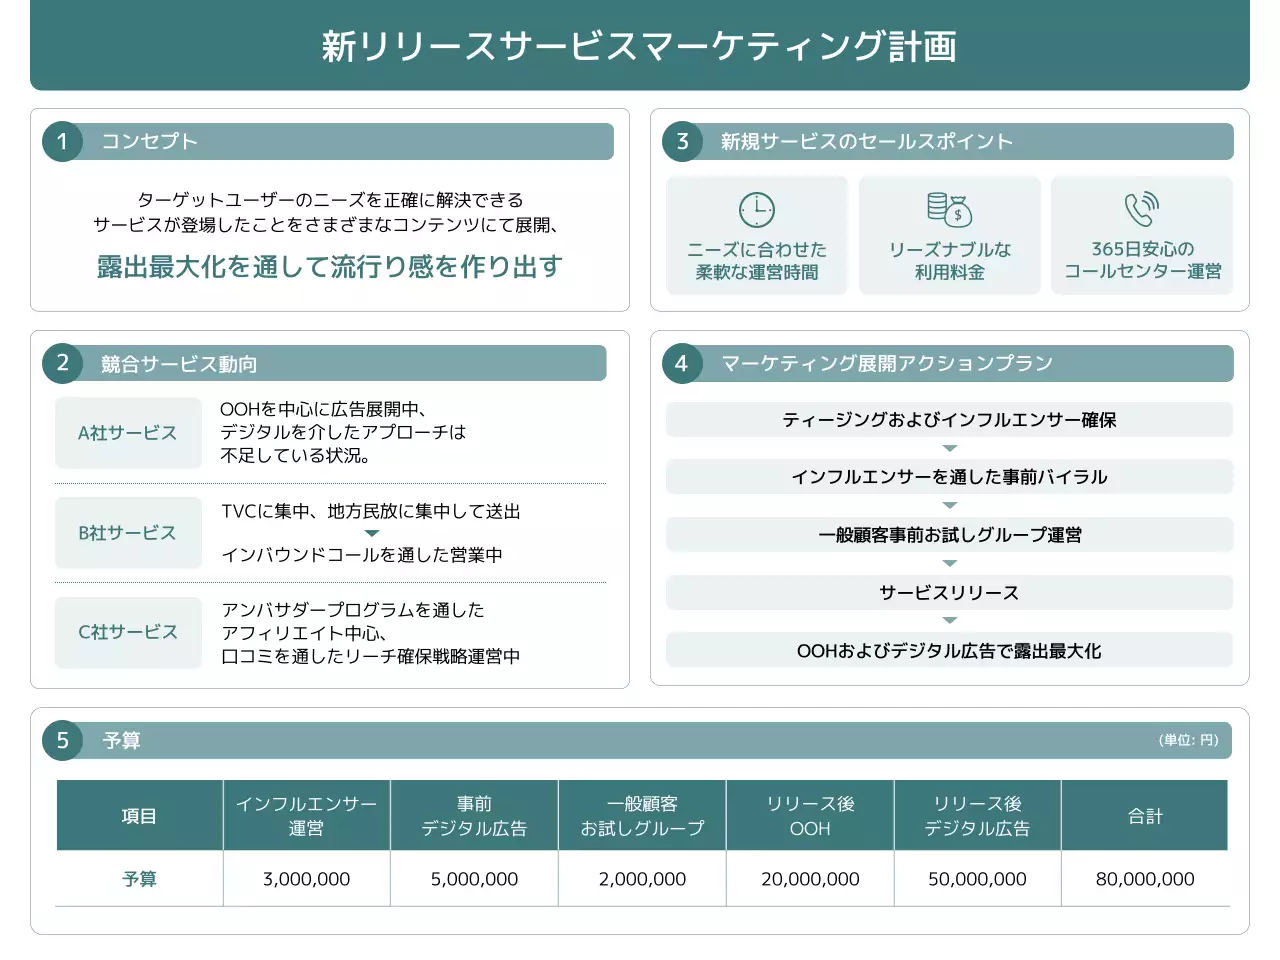Select the C社サービス label
The width and height of the screenshot is (1280, 960).
pos(128,632)
